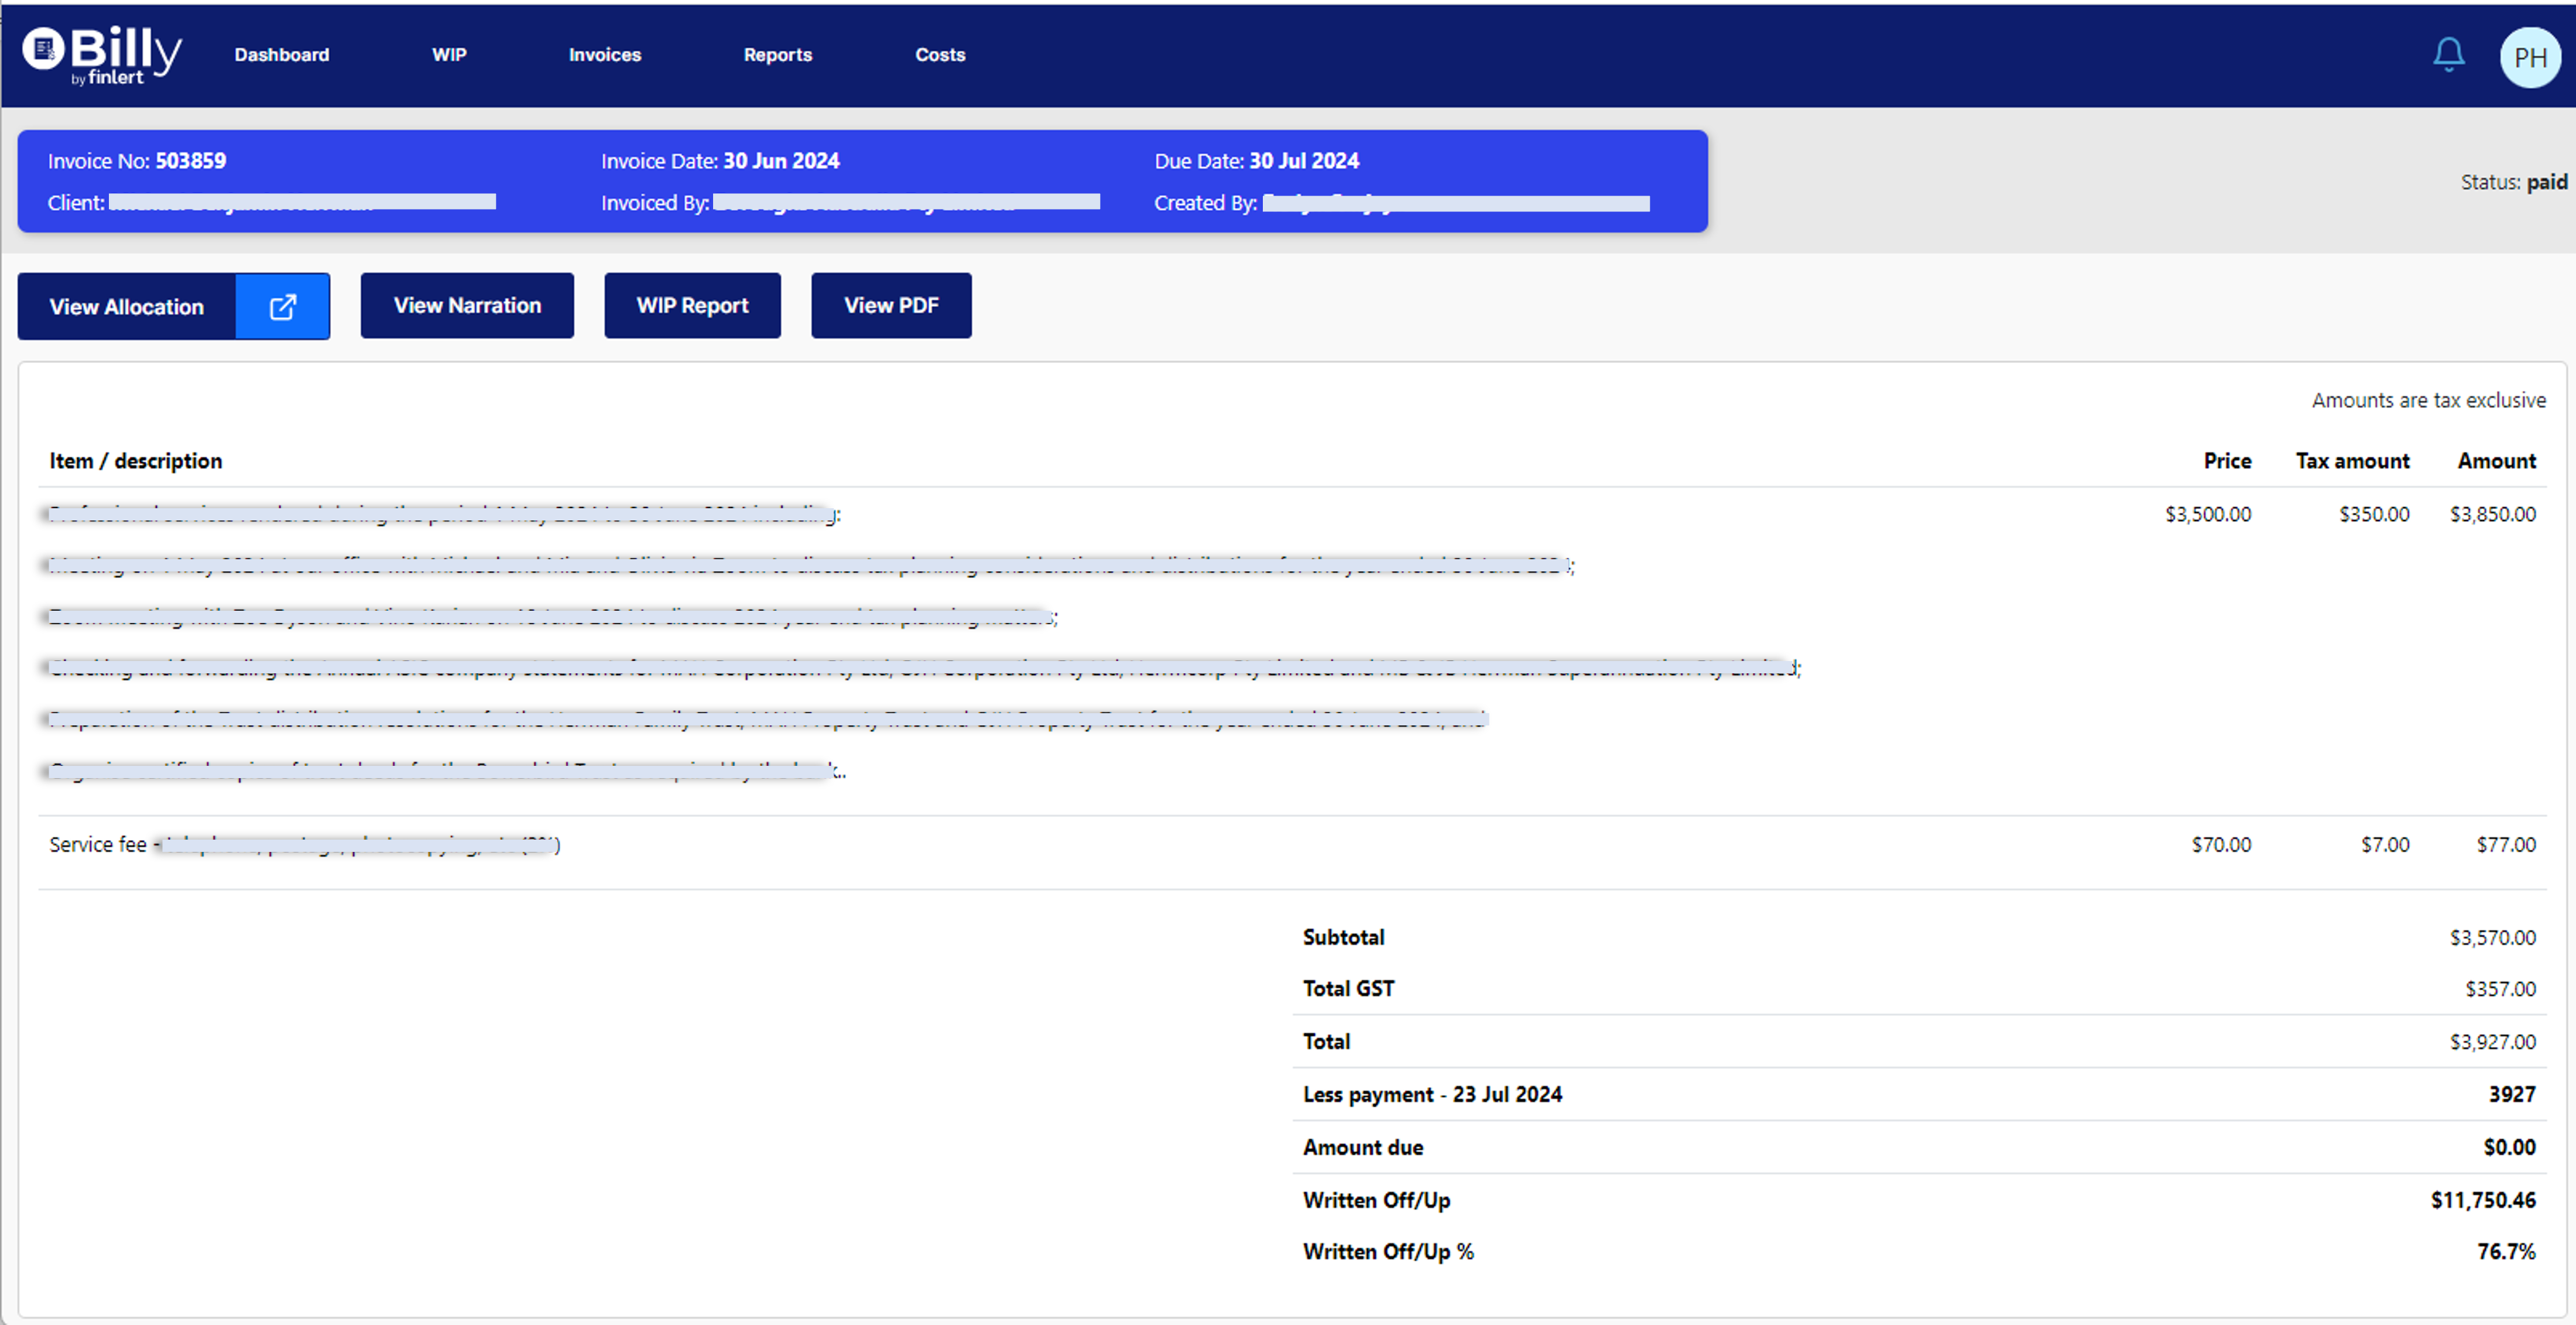Open the notifications bell

[x=2447, y=55]
